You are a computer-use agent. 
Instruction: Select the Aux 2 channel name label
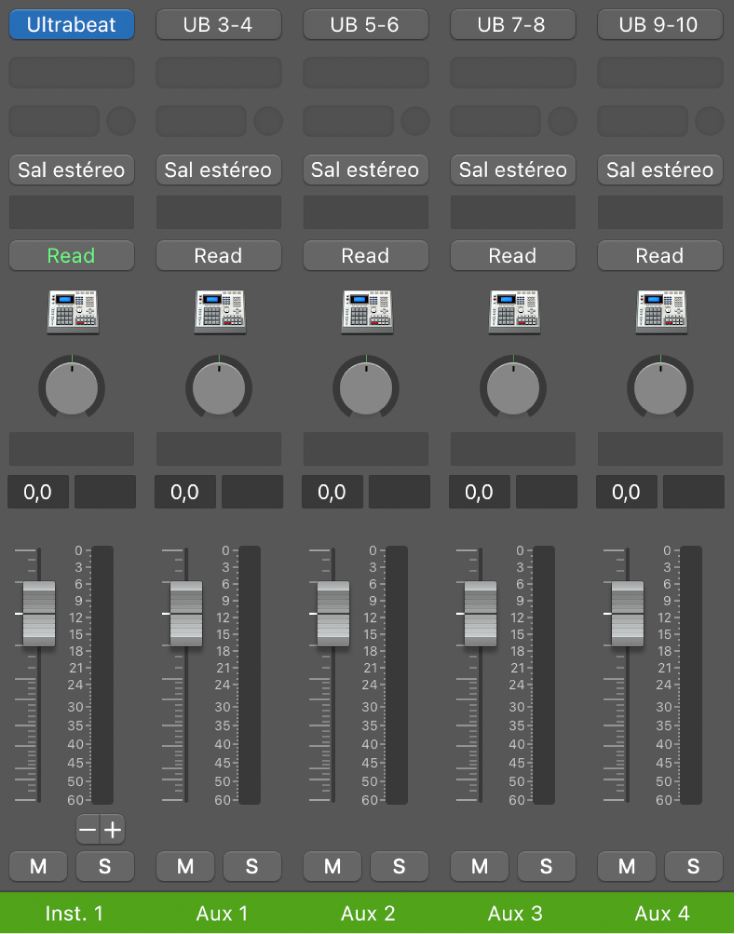click(368, 913)
